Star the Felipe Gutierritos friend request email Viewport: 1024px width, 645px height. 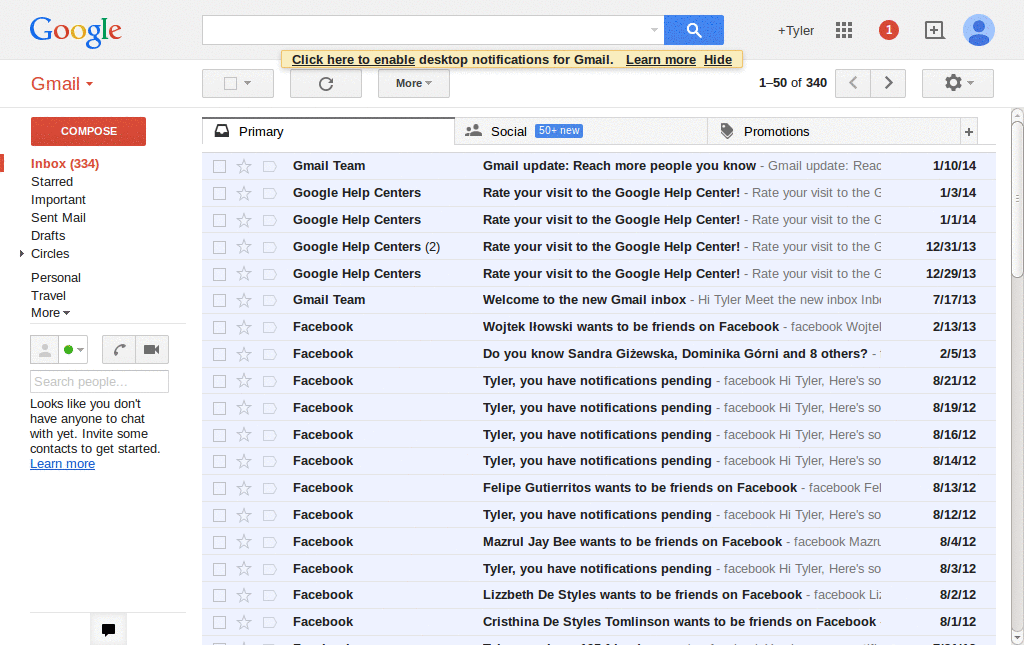(x=244, y=488)
